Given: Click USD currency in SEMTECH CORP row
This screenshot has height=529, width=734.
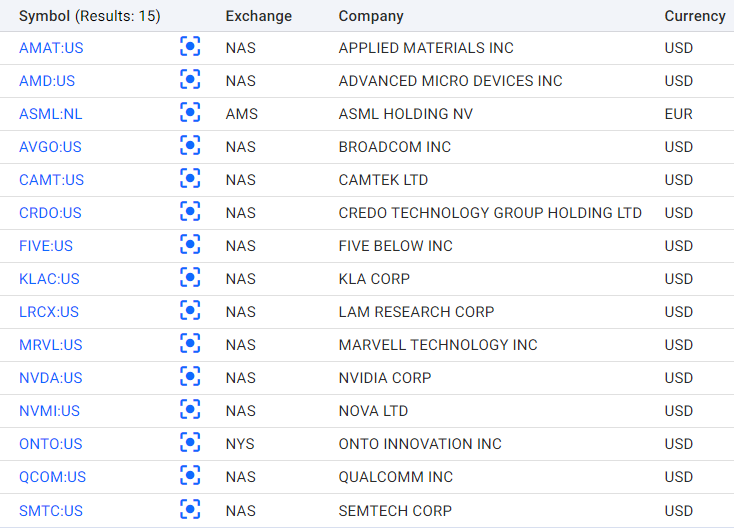Looking at the screenshot, I should coord(679,511).
